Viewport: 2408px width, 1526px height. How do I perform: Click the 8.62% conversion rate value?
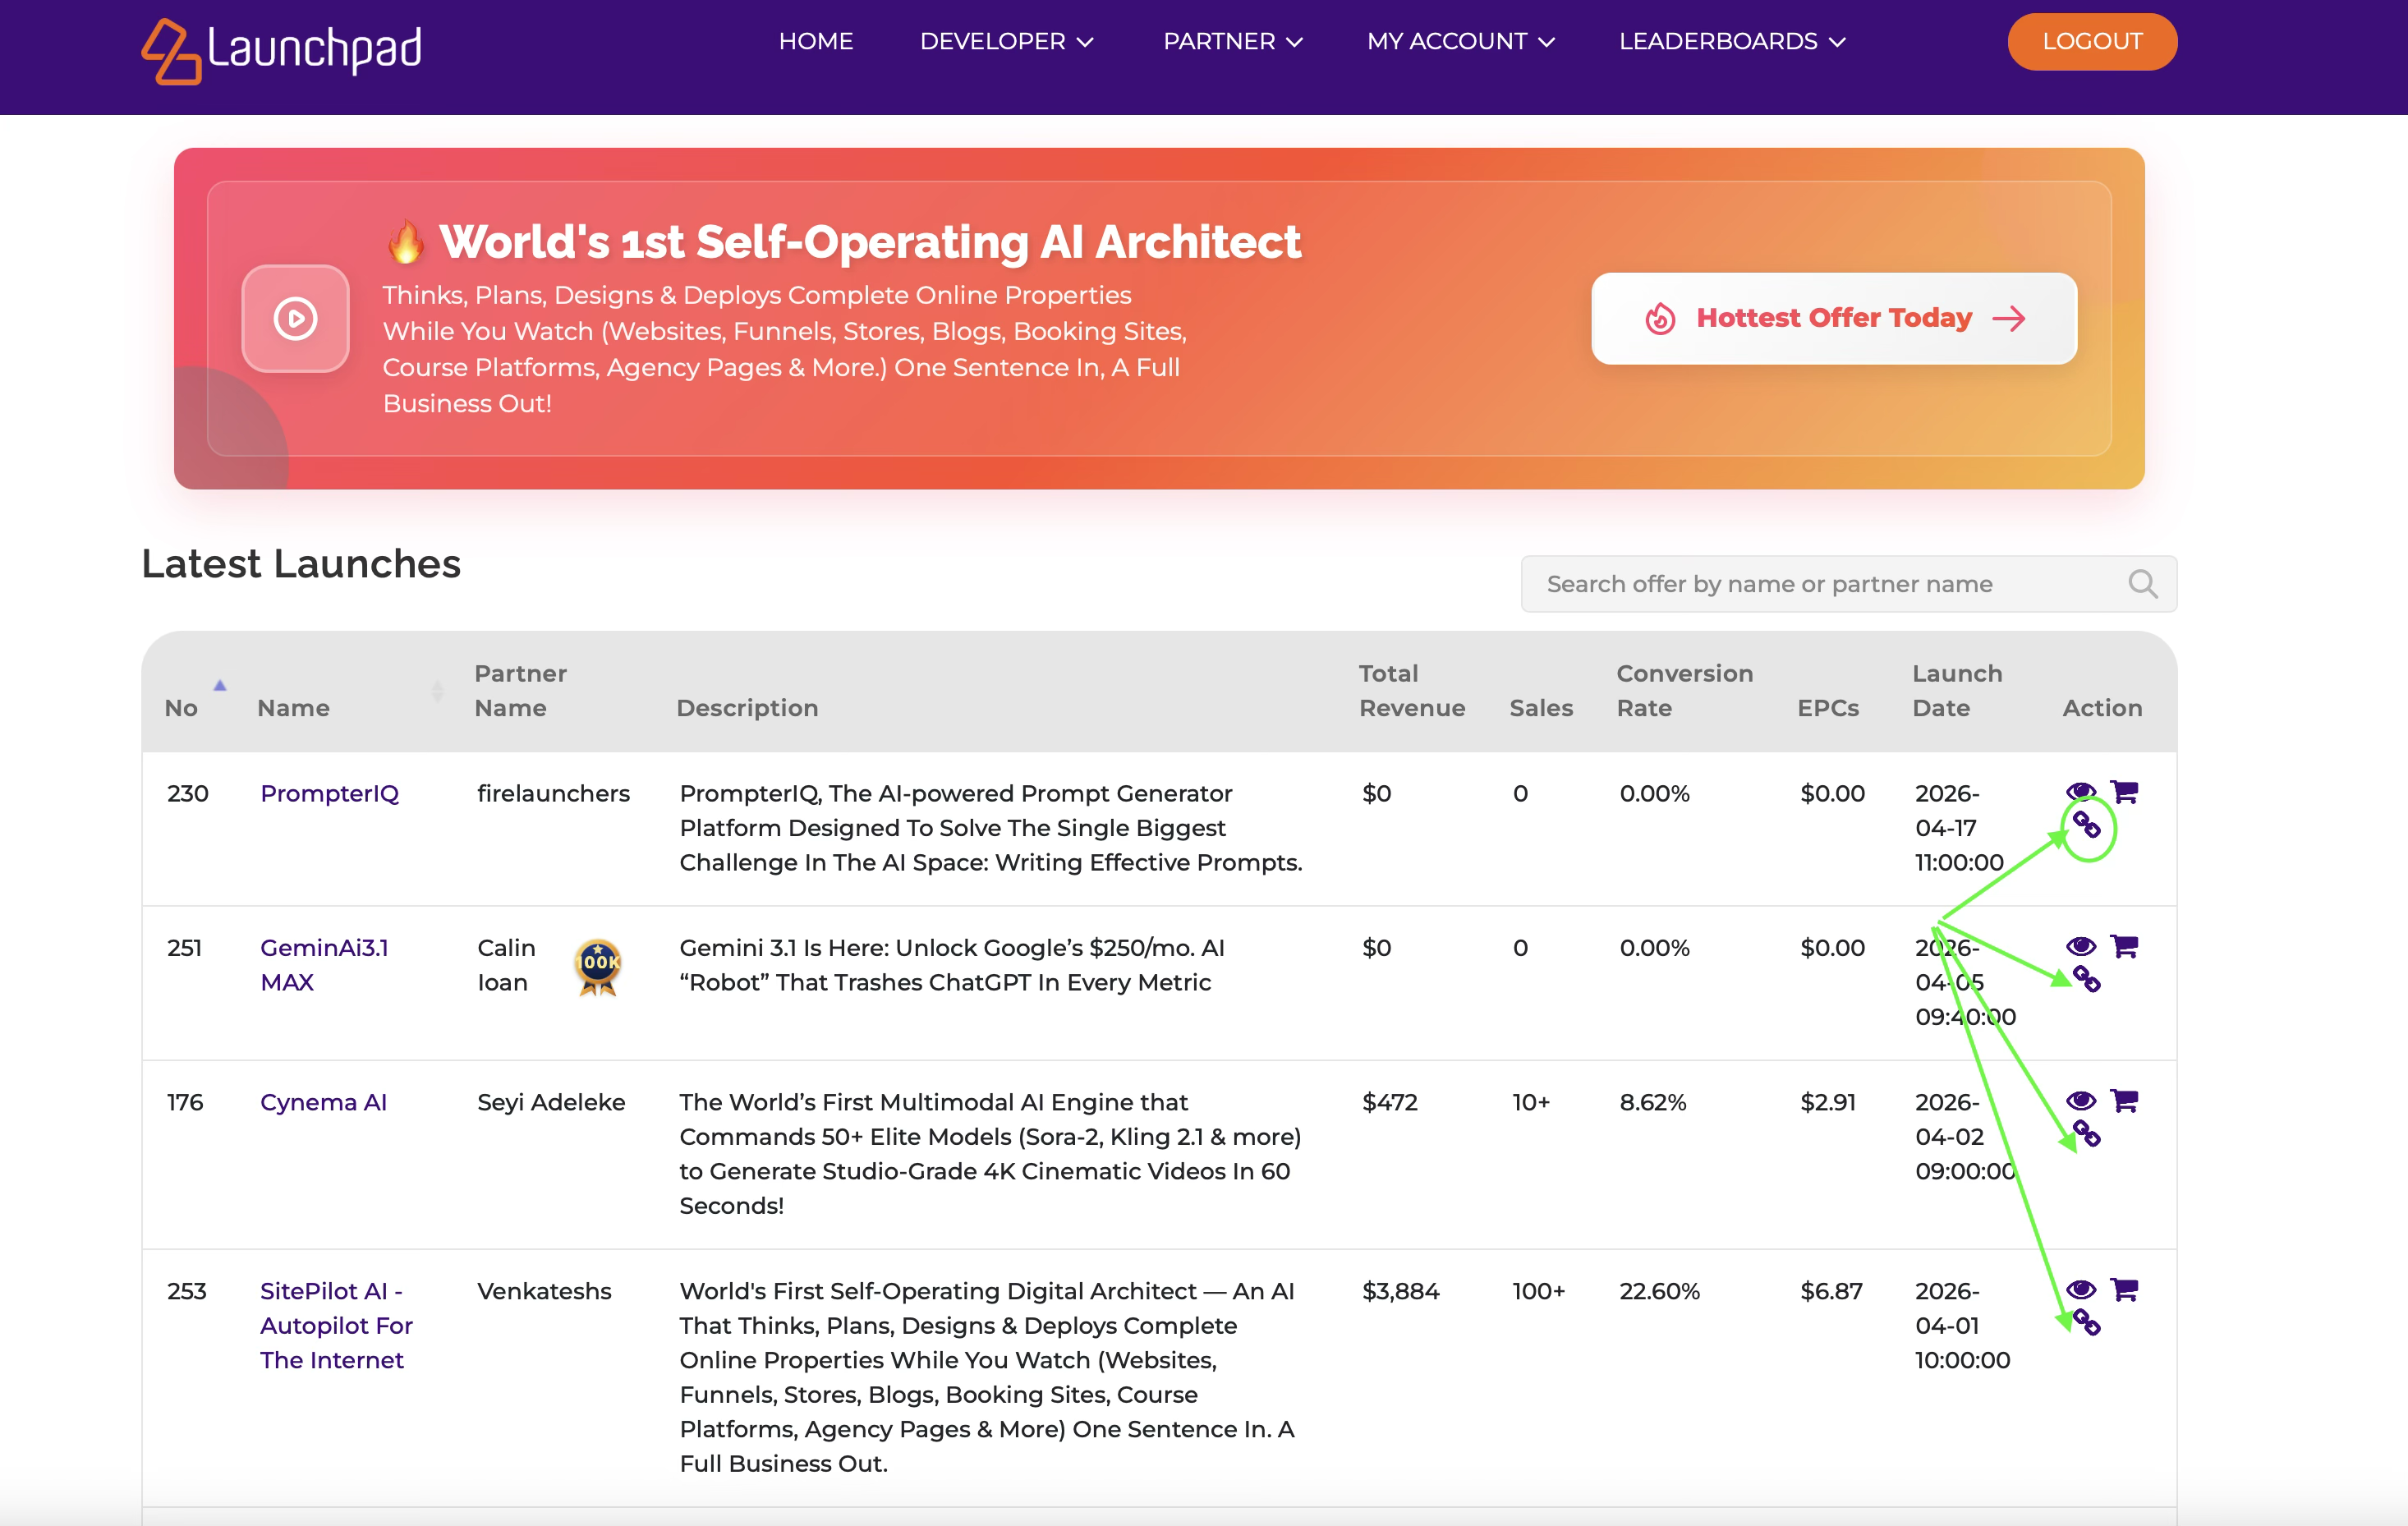pos(1653,1102)
